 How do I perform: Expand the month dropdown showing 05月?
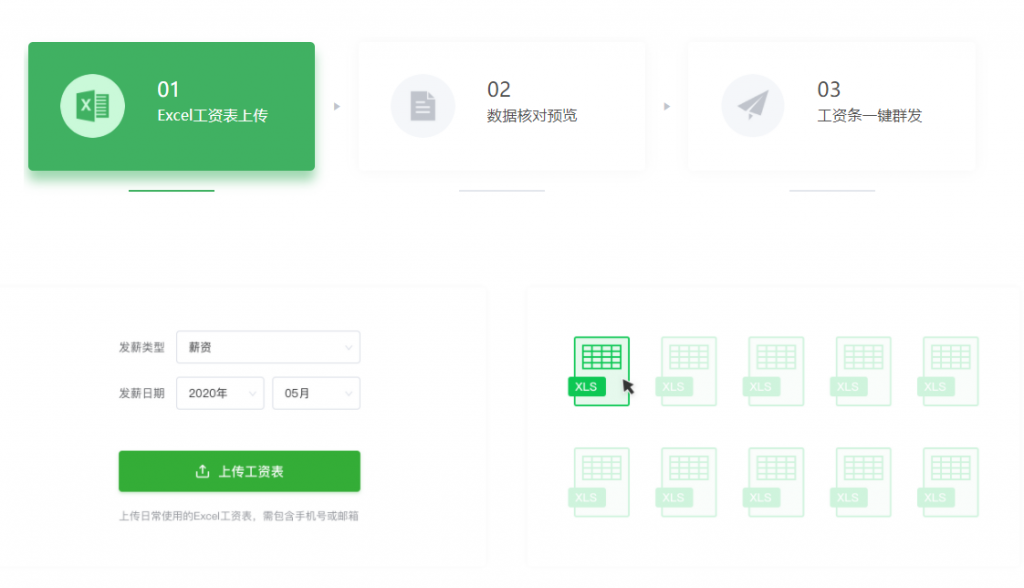(x=316, y=393)
